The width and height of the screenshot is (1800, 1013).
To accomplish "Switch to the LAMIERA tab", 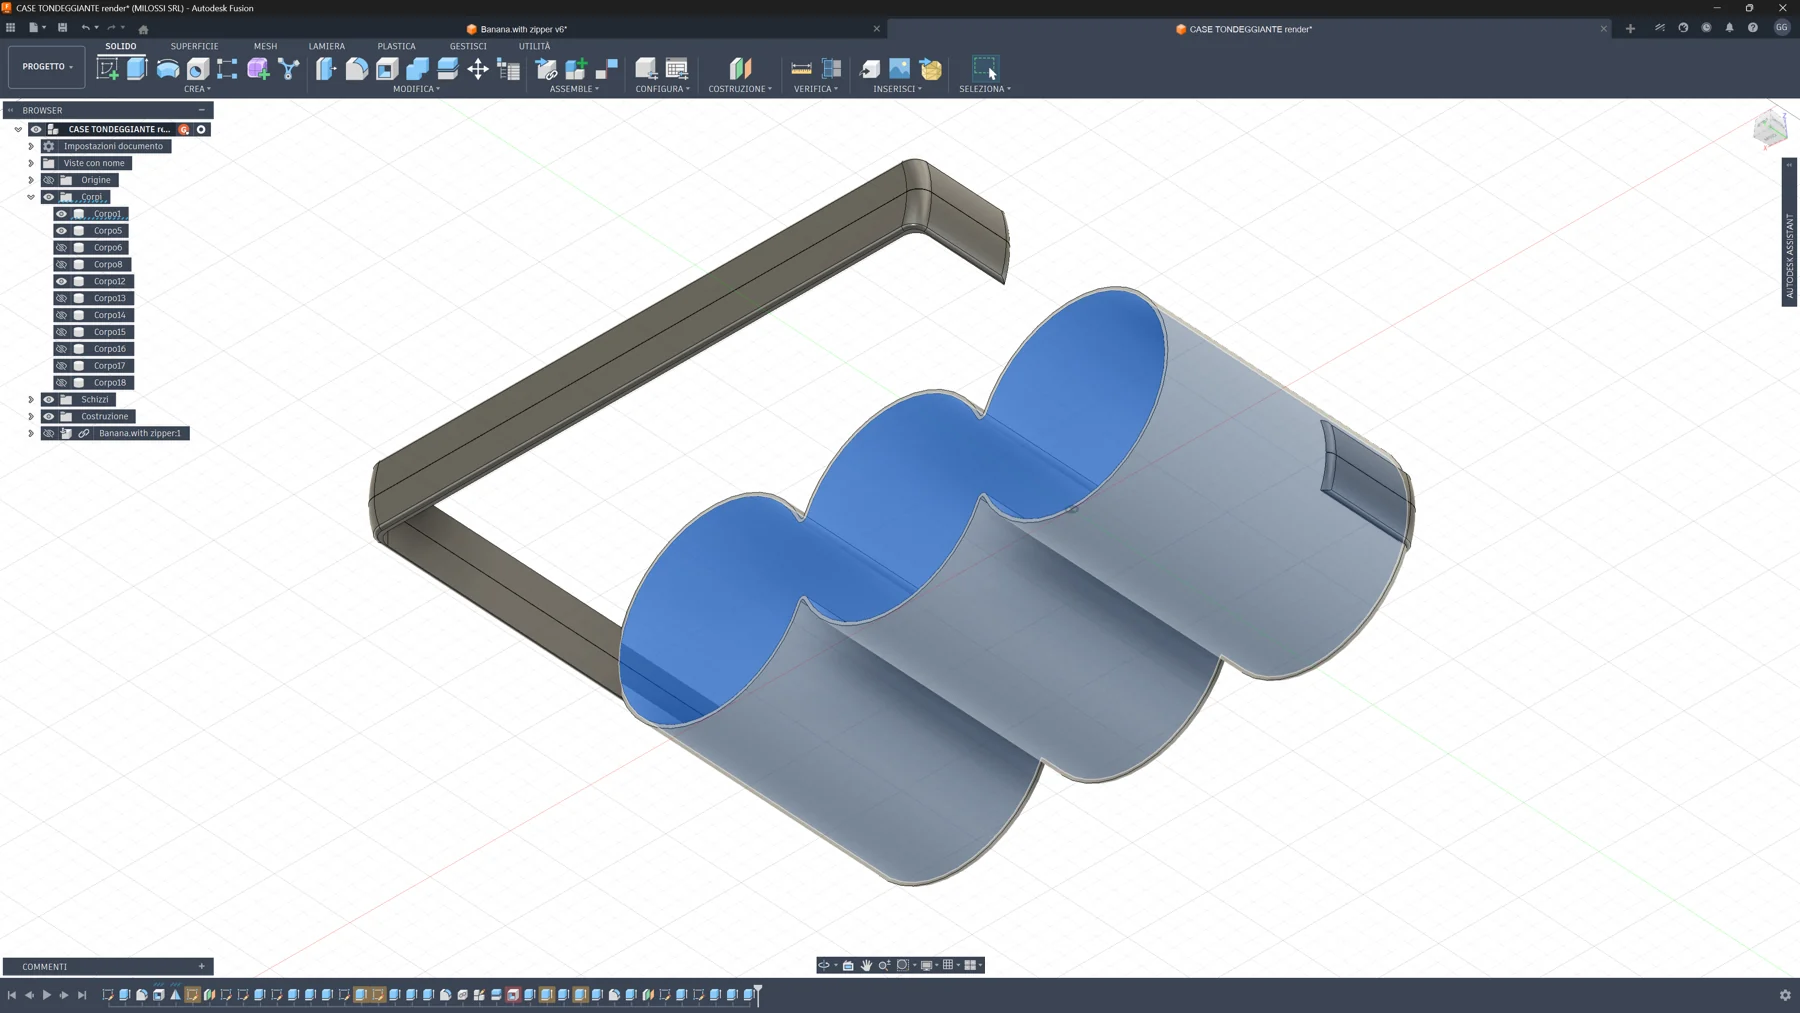I will click(326, 46).
